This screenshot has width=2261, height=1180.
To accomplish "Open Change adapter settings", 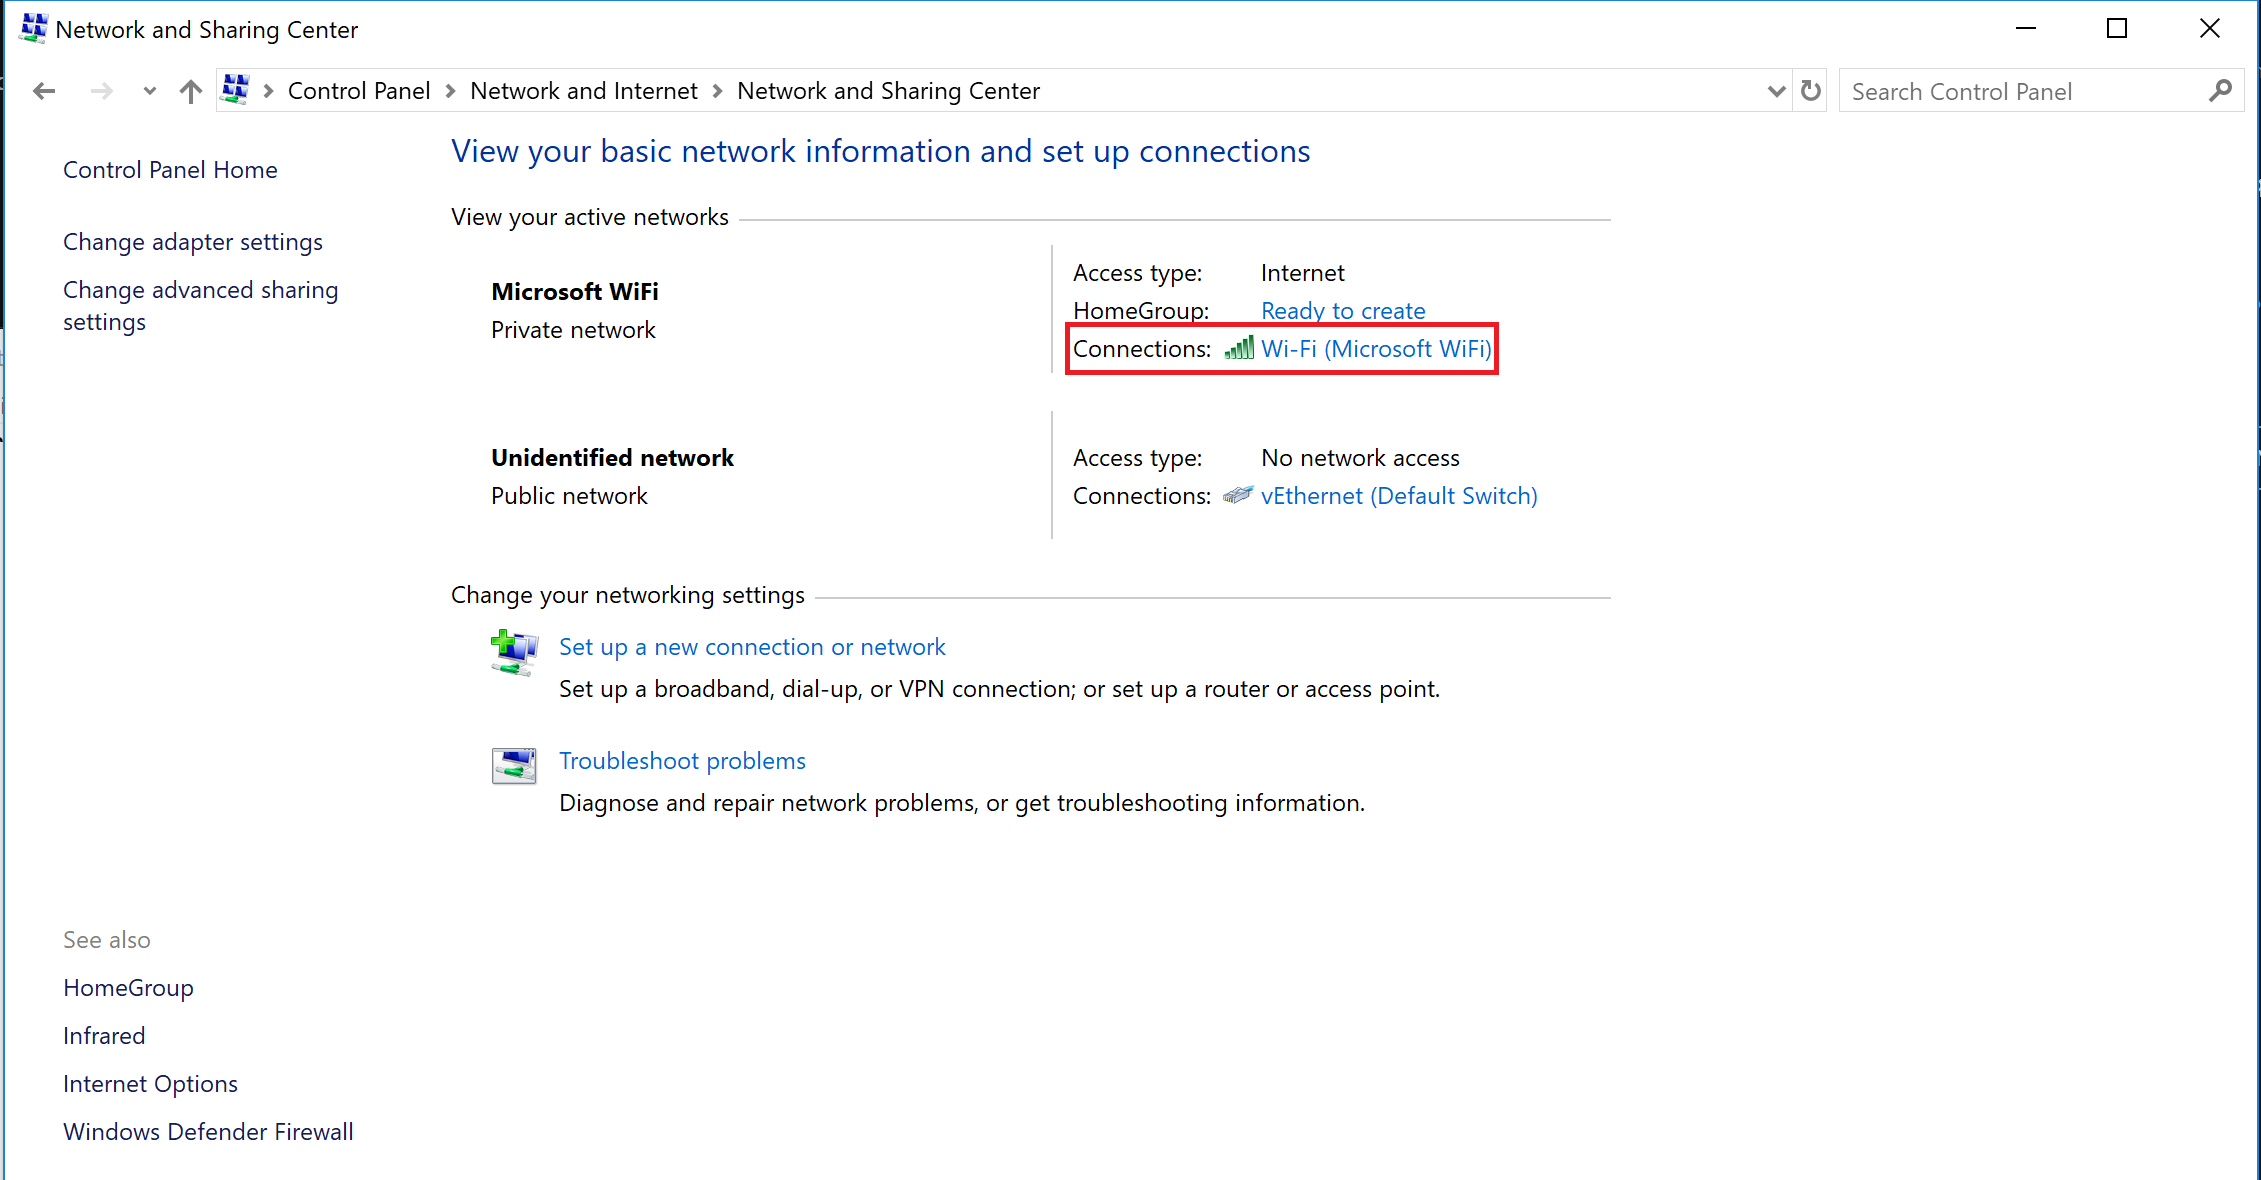I will pos(193,242).
